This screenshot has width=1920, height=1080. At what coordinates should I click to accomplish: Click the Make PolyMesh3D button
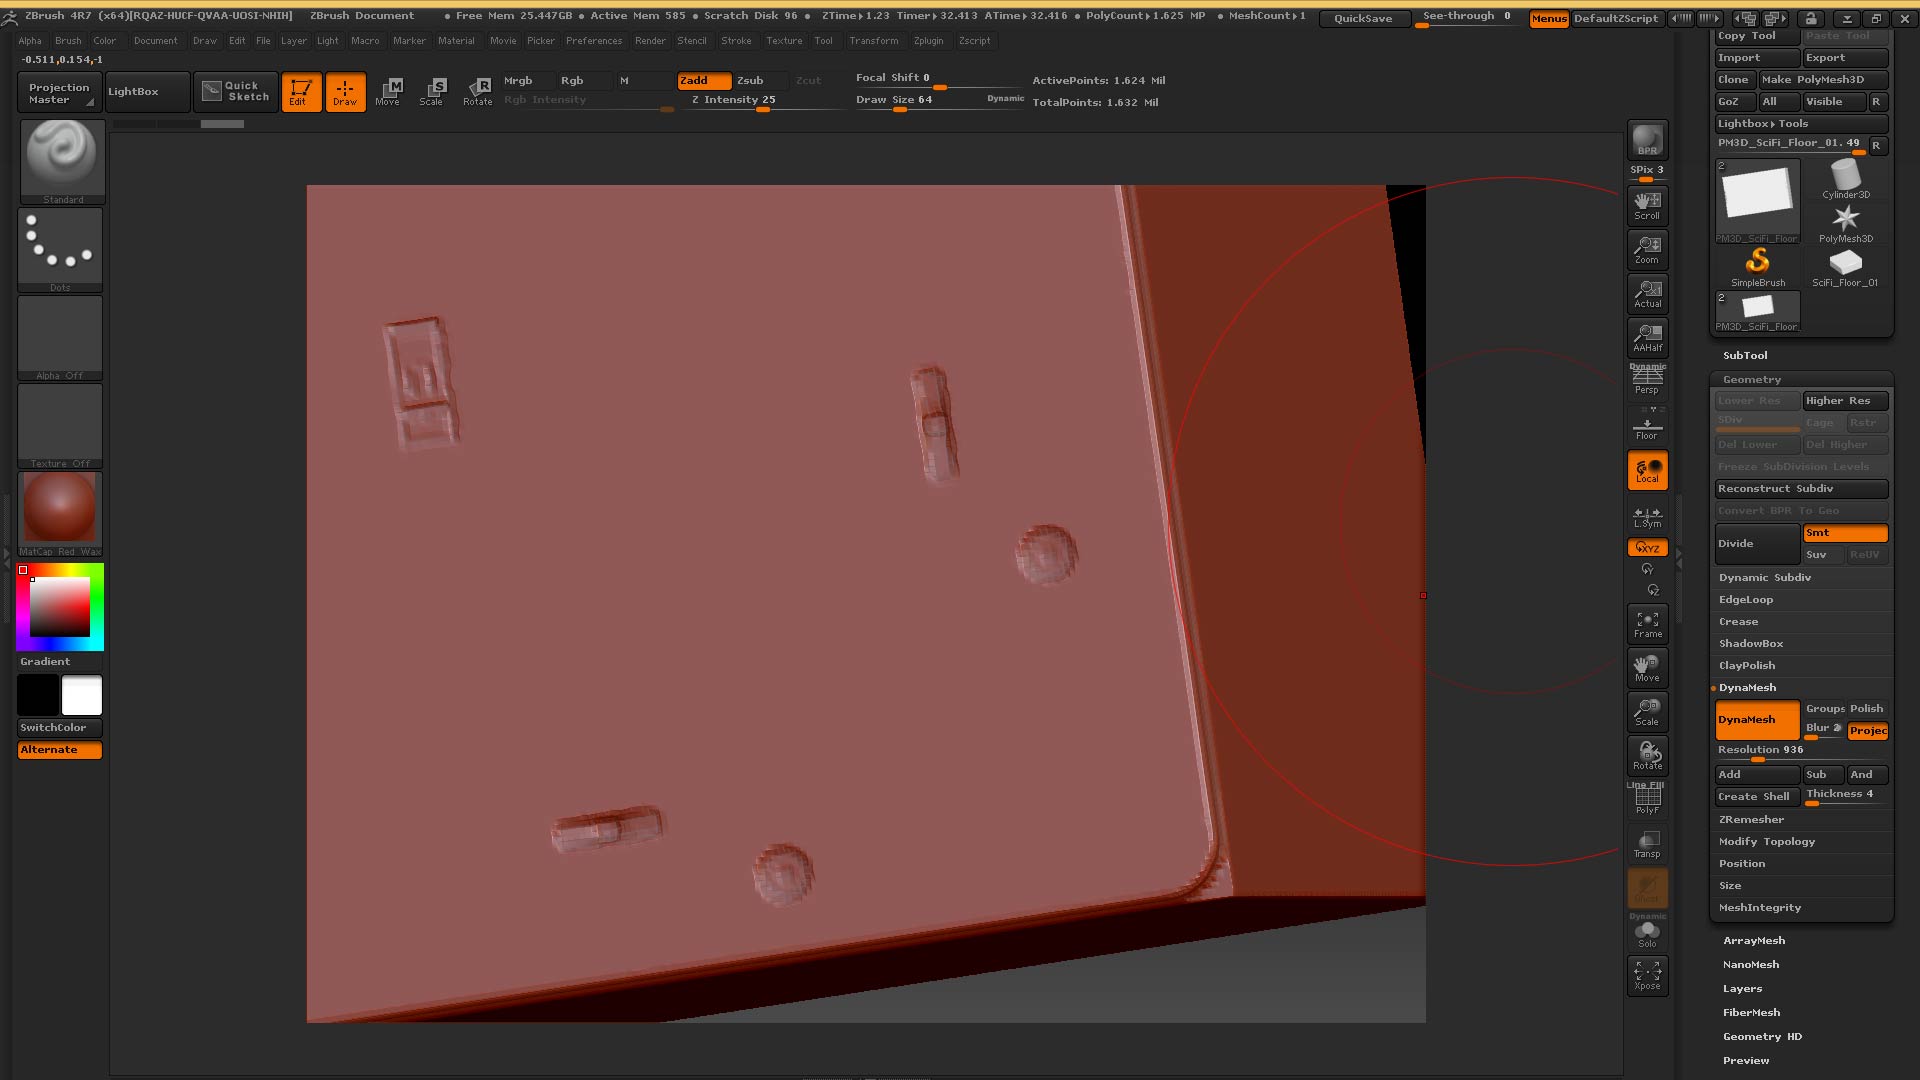[1823, 80]
